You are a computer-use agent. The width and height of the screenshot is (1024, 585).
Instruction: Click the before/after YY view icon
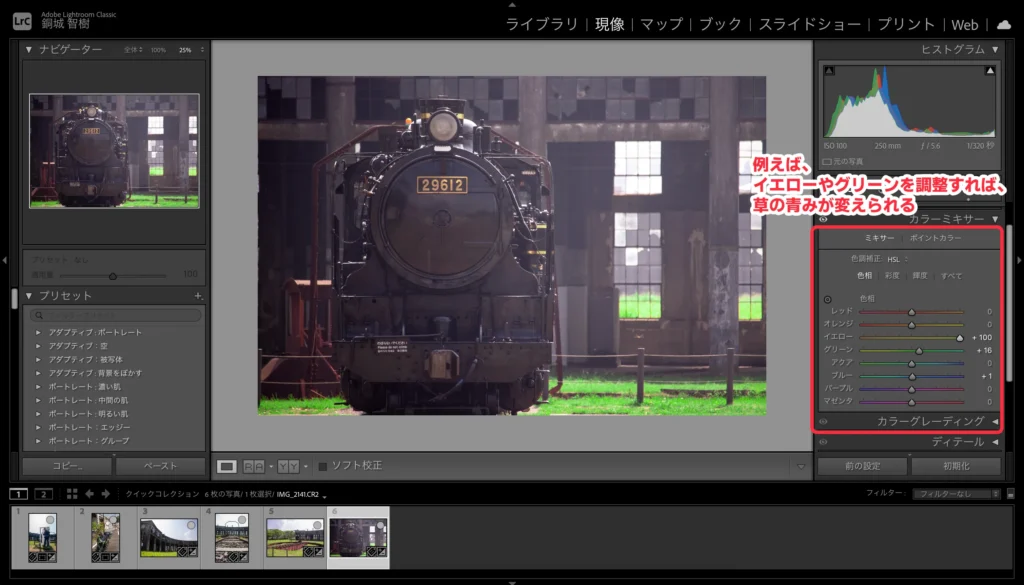pos(288,466)
